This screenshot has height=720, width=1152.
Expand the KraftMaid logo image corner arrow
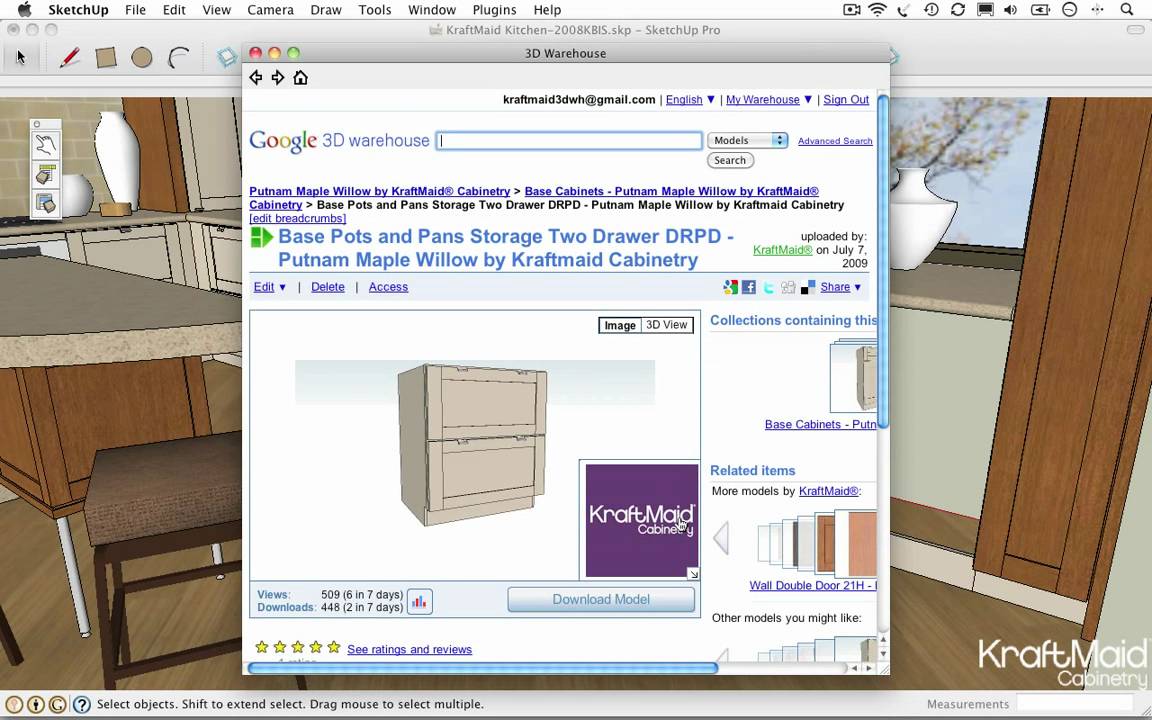pos(693,574)
